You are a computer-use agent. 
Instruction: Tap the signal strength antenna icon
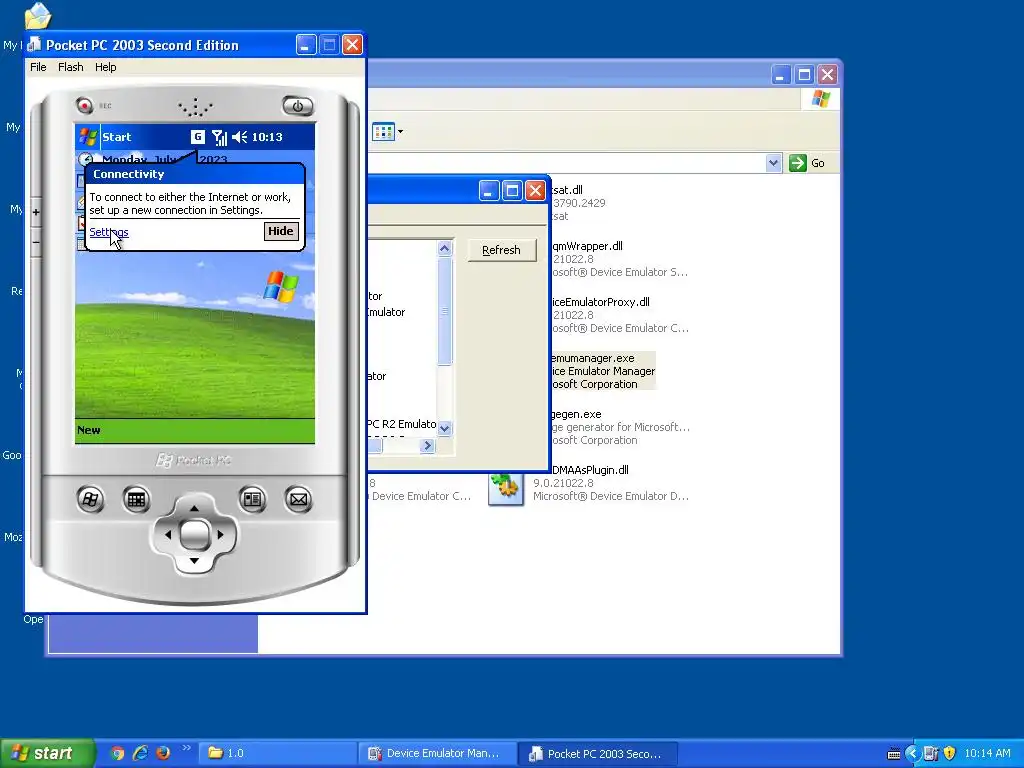220,137
